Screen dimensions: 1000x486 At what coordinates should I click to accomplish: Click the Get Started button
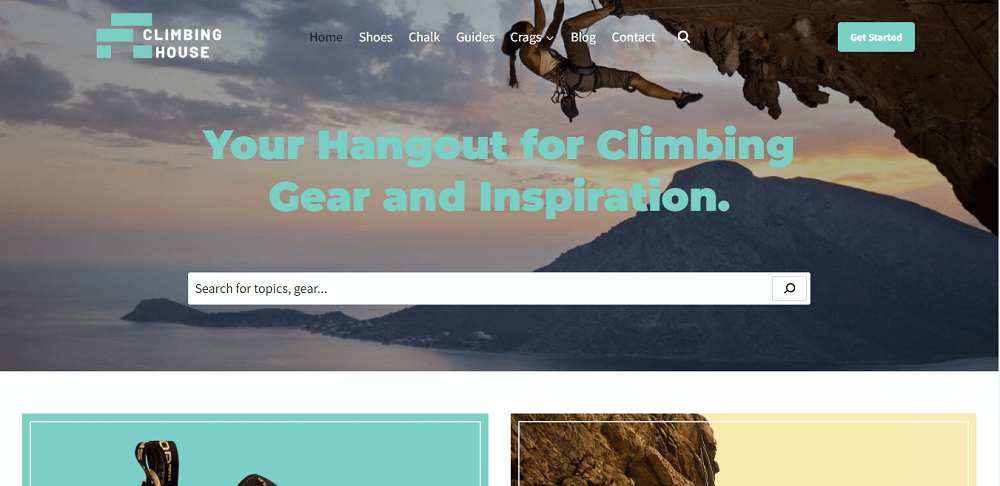click(876, 37)
